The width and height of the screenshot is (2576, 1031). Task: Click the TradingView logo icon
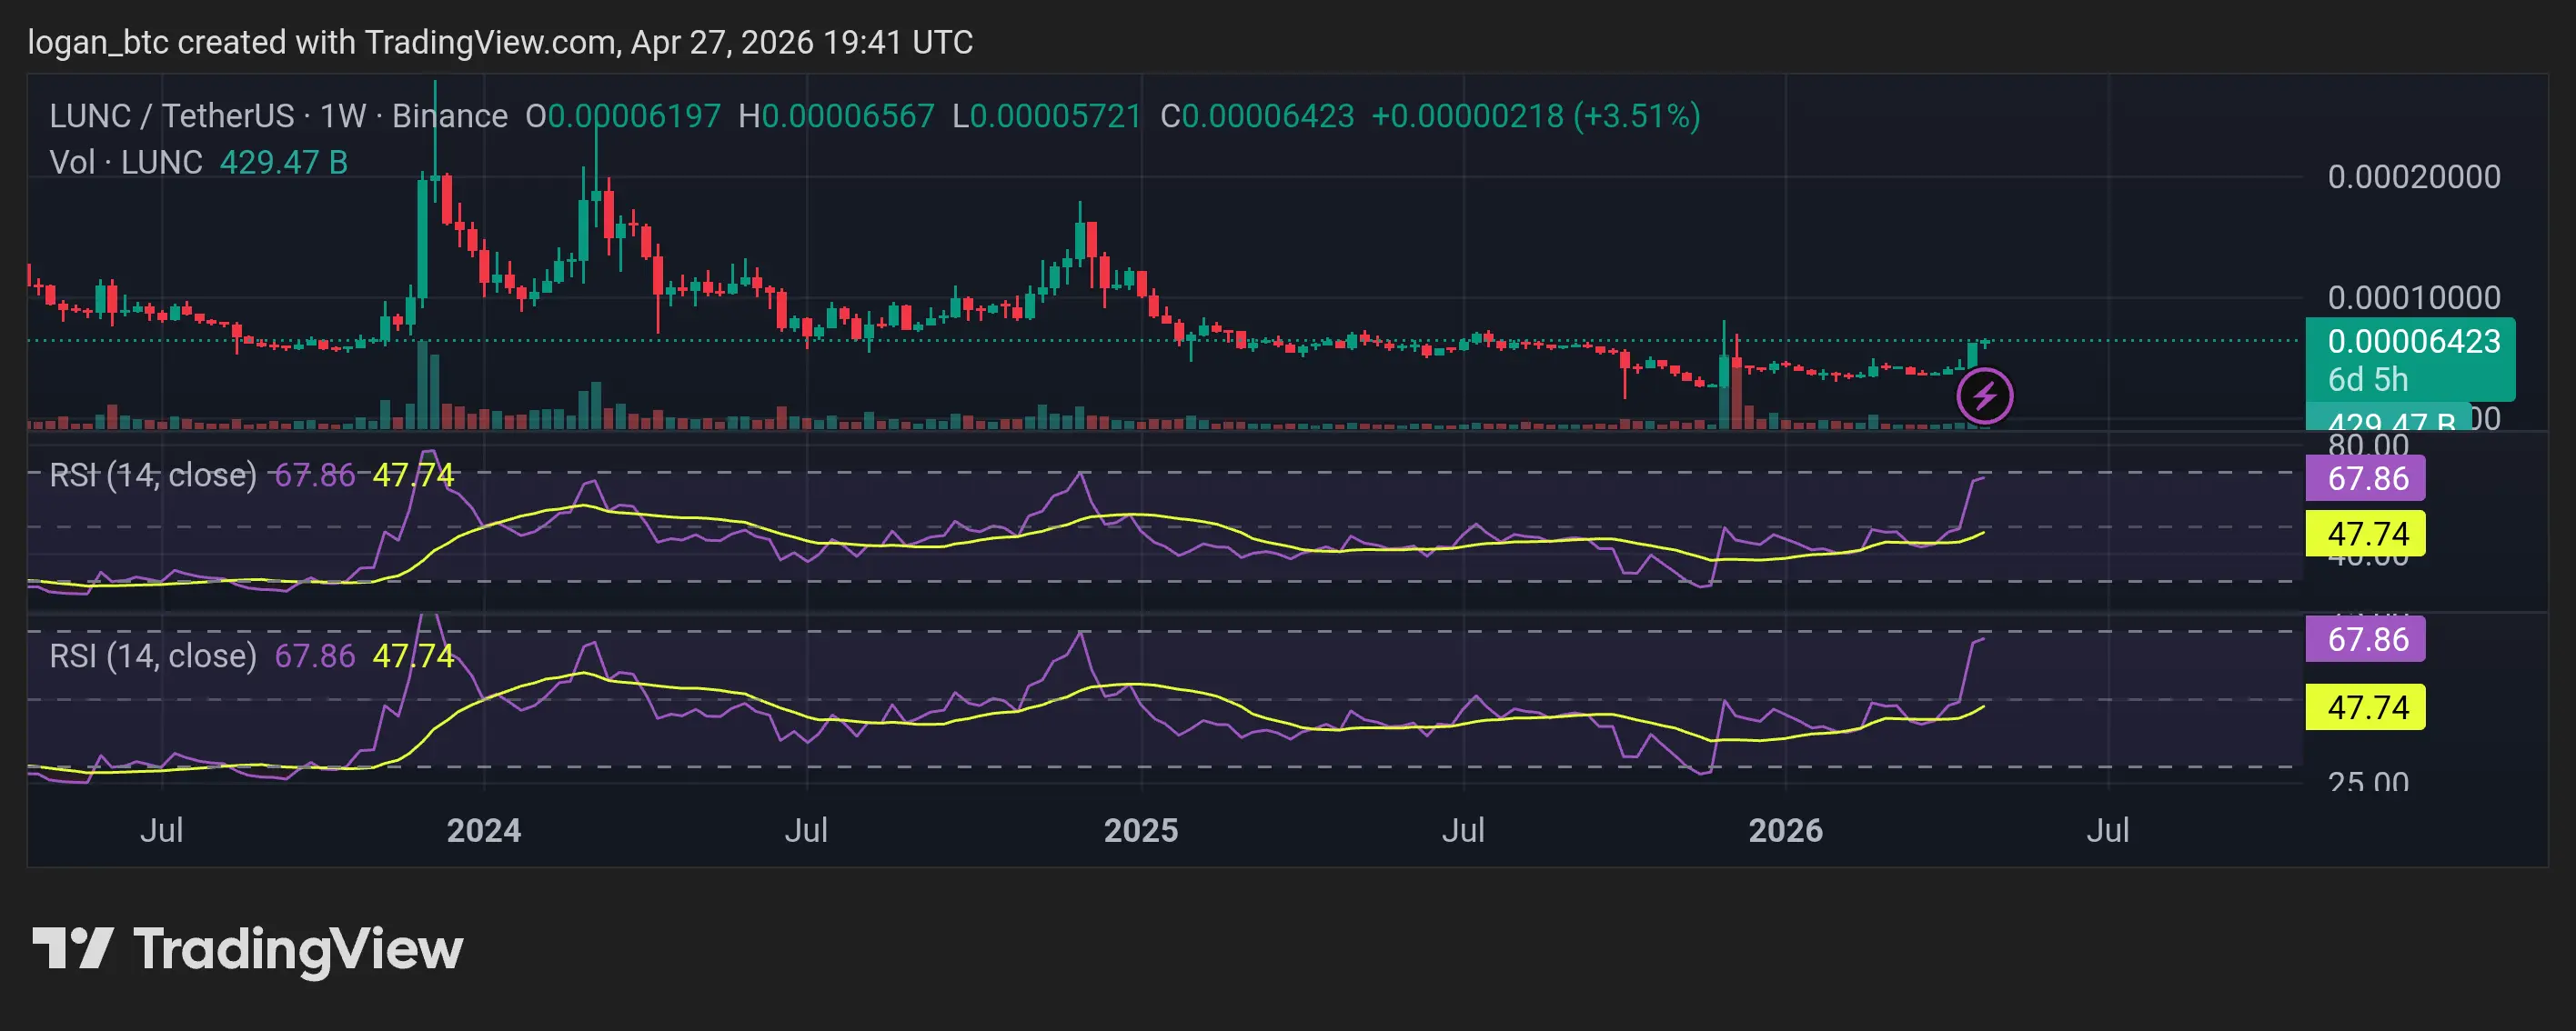tap(72, 947)
